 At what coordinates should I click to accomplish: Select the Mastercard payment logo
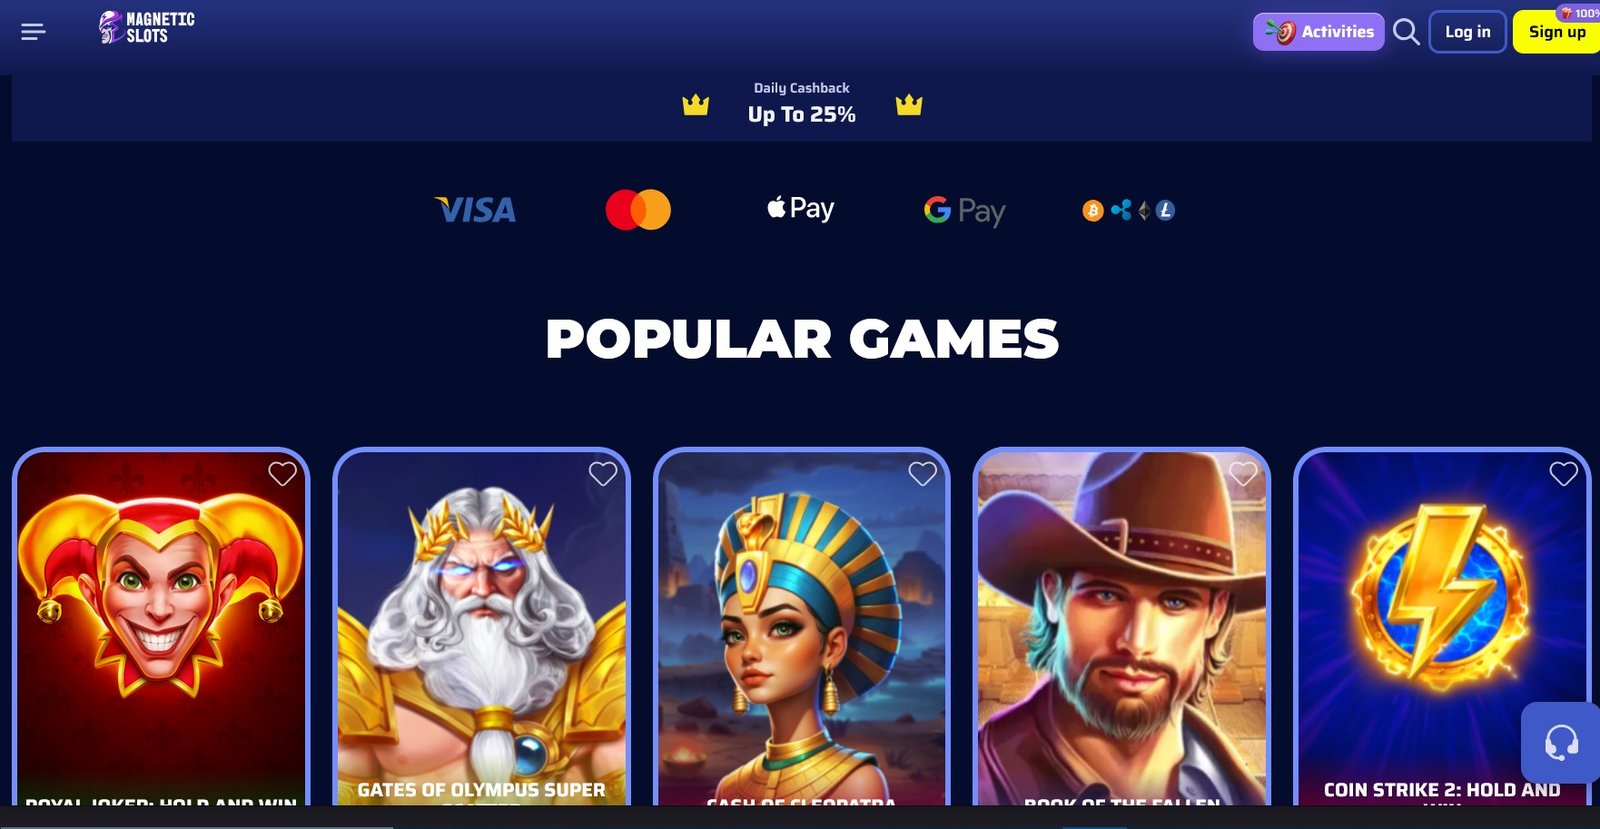tap(638, 210)
